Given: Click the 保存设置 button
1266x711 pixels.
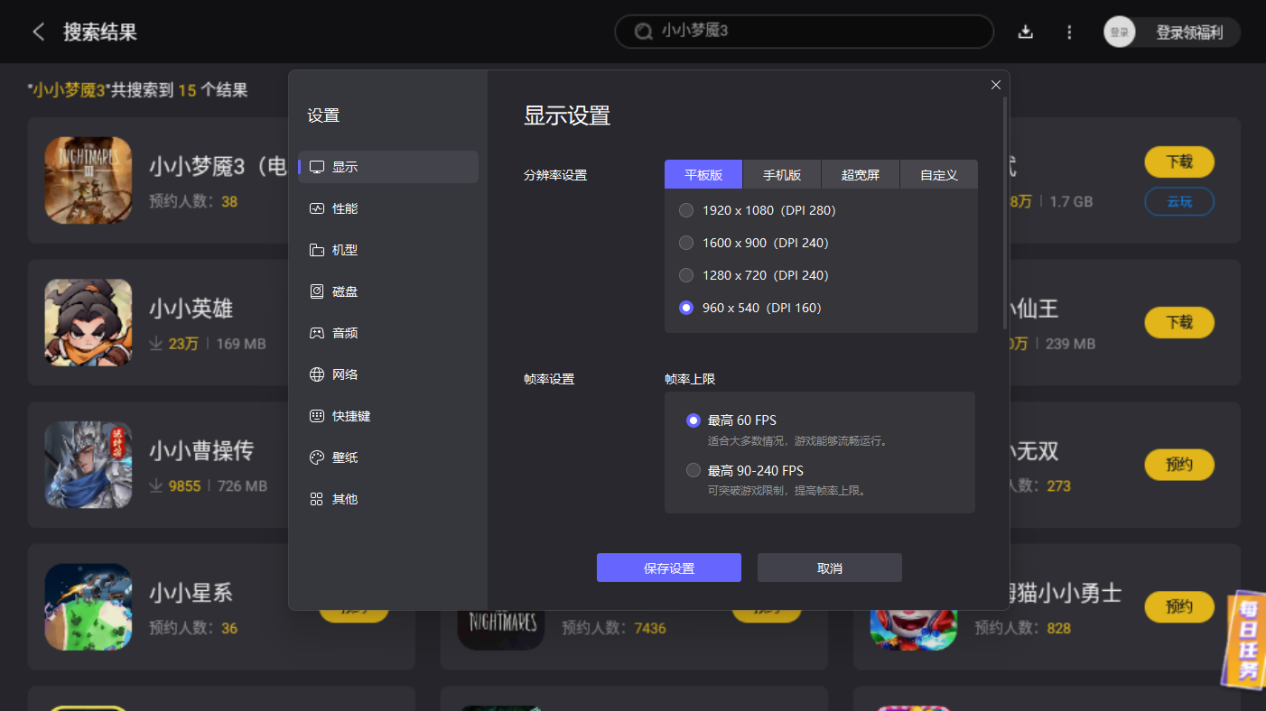Looking at the screenshot, I should coord(669,568).
